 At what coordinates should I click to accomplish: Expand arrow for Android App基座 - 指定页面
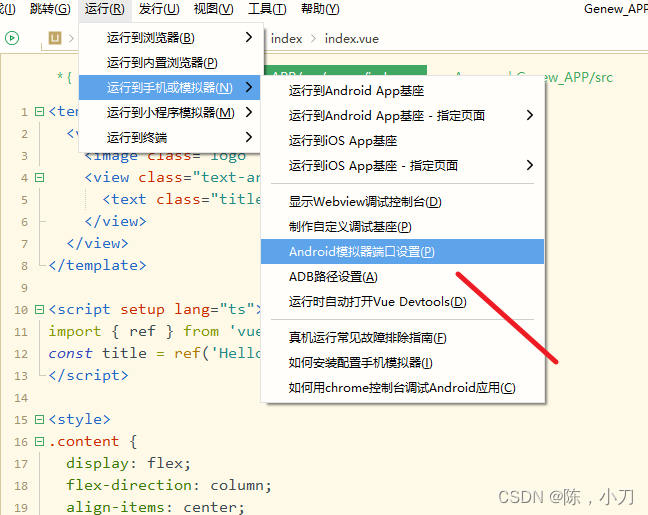[x=530, y=115]
